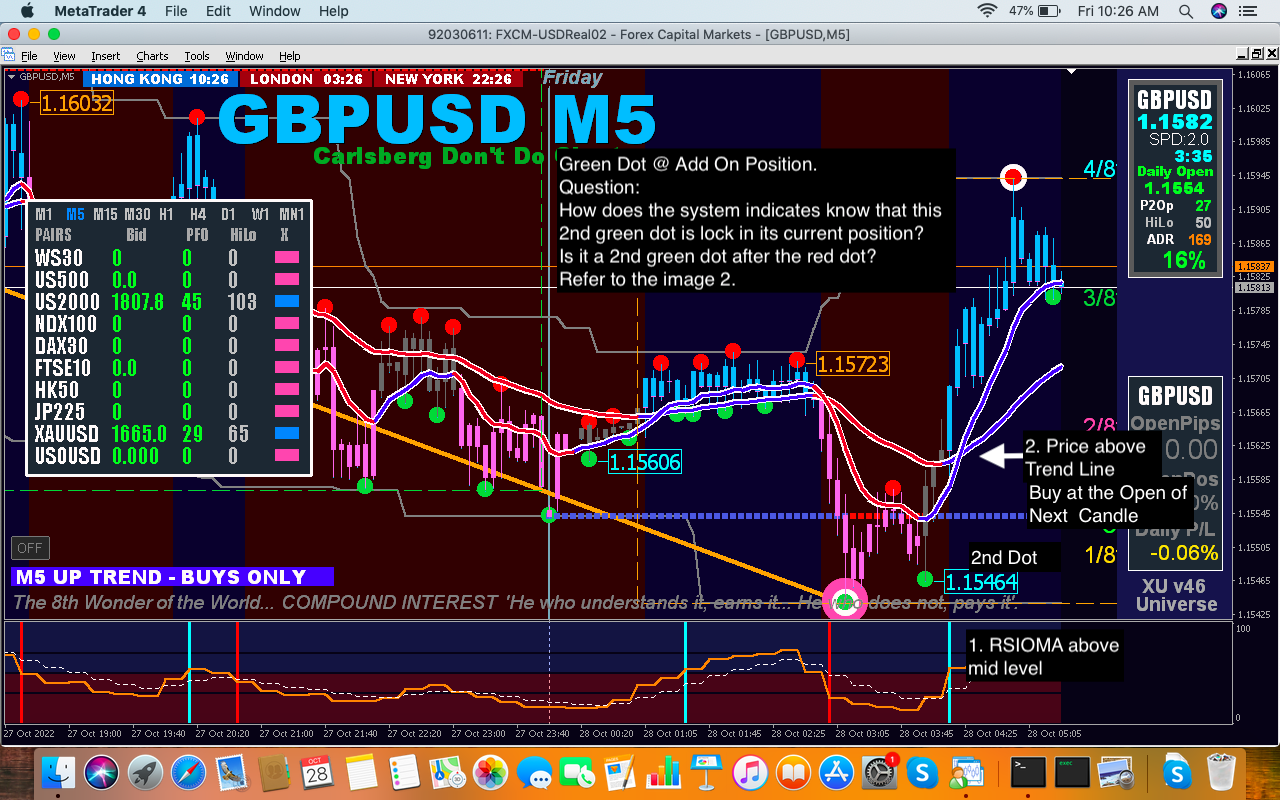1280x800 pixels.
Task: Open XAUUSD pair in dashboard
Action: pos(67,434)
